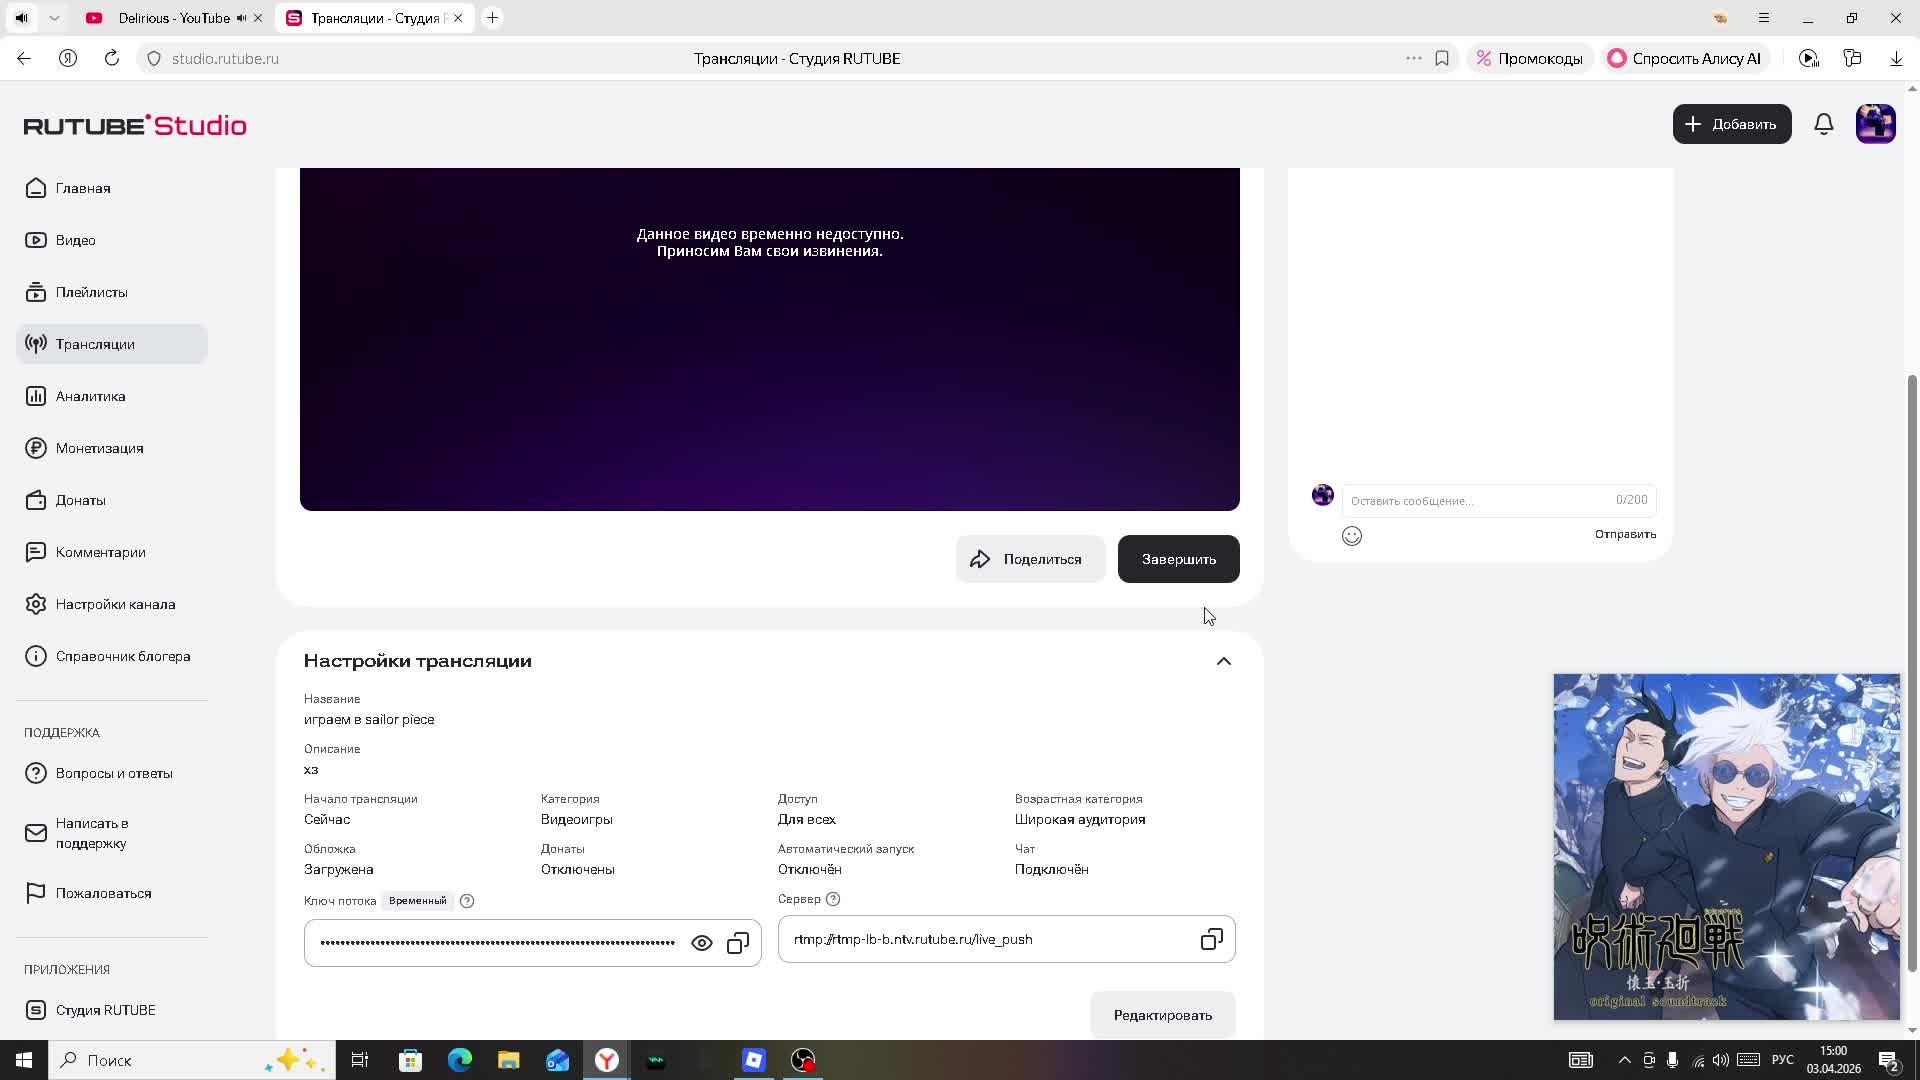This screenshot has width=1920, height=1080.
Task: Open OBS Studio from the taskbar
Action: tap(803, 1060)
